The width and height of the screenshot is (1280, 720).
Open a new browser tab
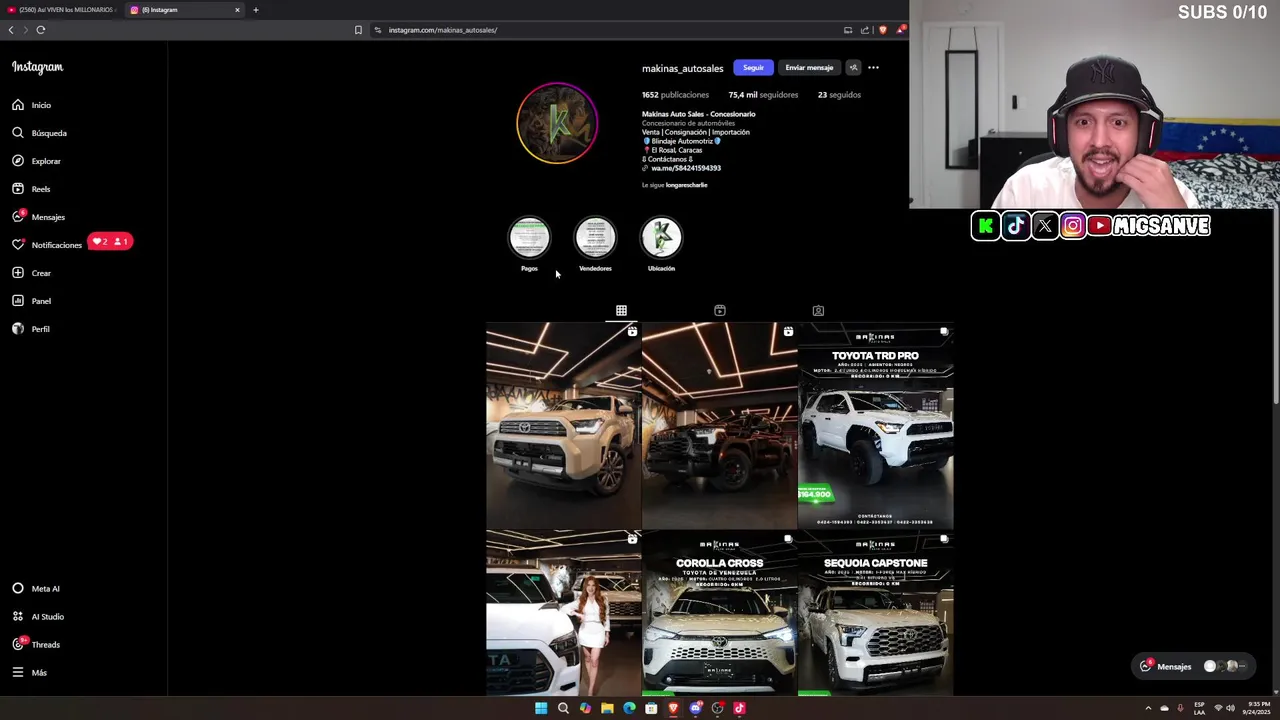click(255, 10)
